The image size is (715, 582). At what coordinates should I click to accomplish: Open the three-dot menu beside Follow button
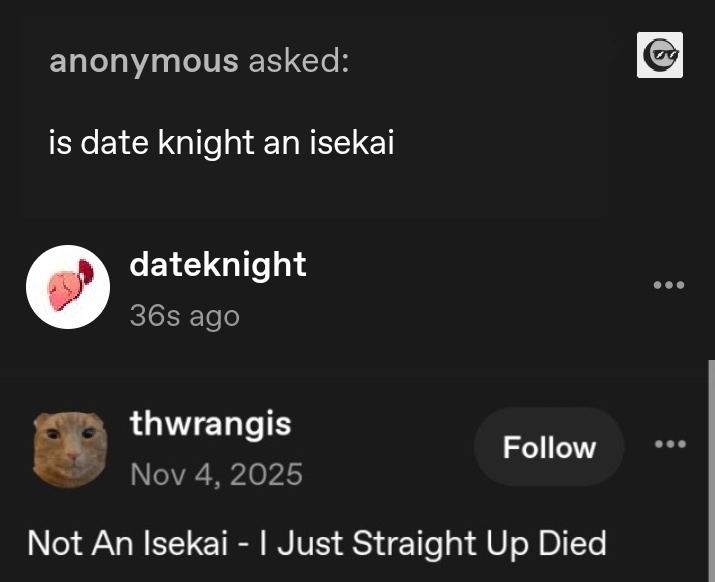668,444
